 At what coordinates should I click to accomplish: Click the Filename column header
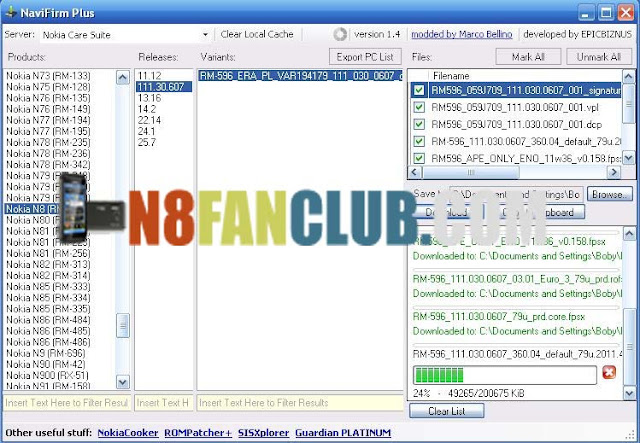525,76
